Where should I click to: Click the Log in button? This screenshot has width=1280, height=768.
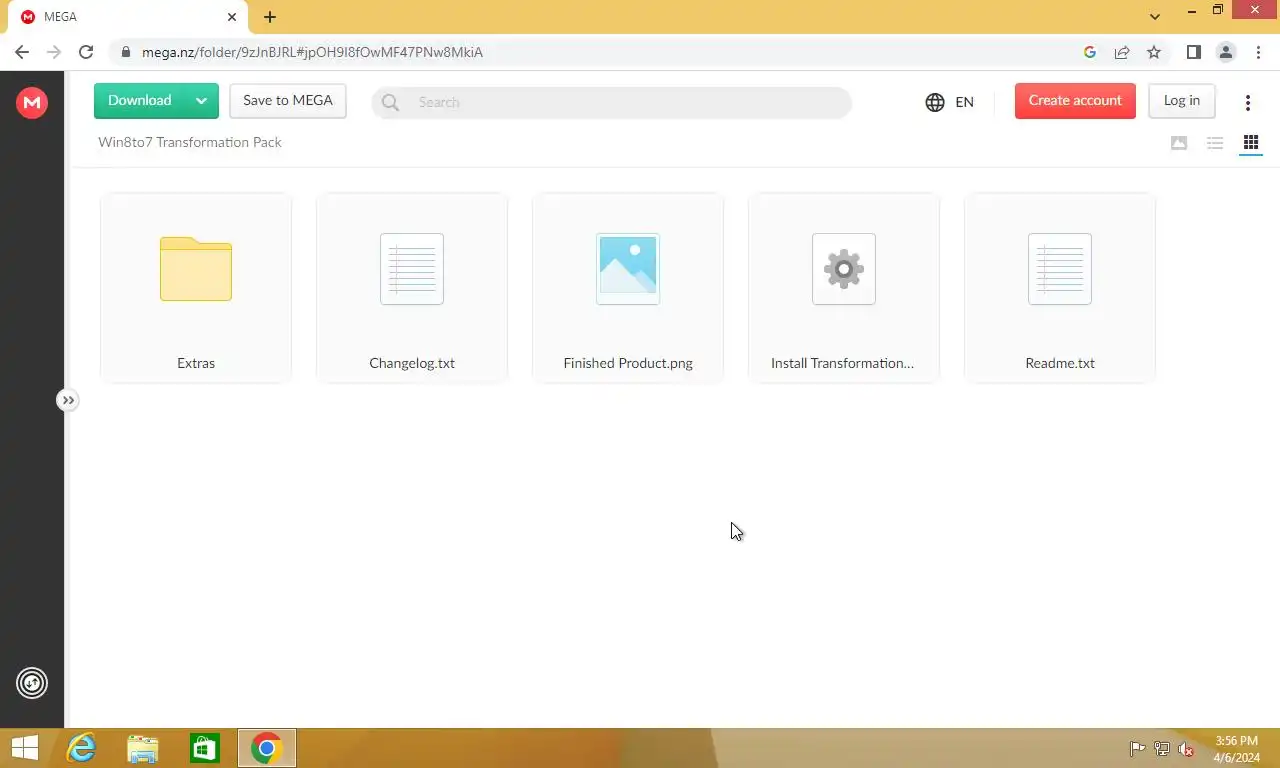tap(1182, 100)
